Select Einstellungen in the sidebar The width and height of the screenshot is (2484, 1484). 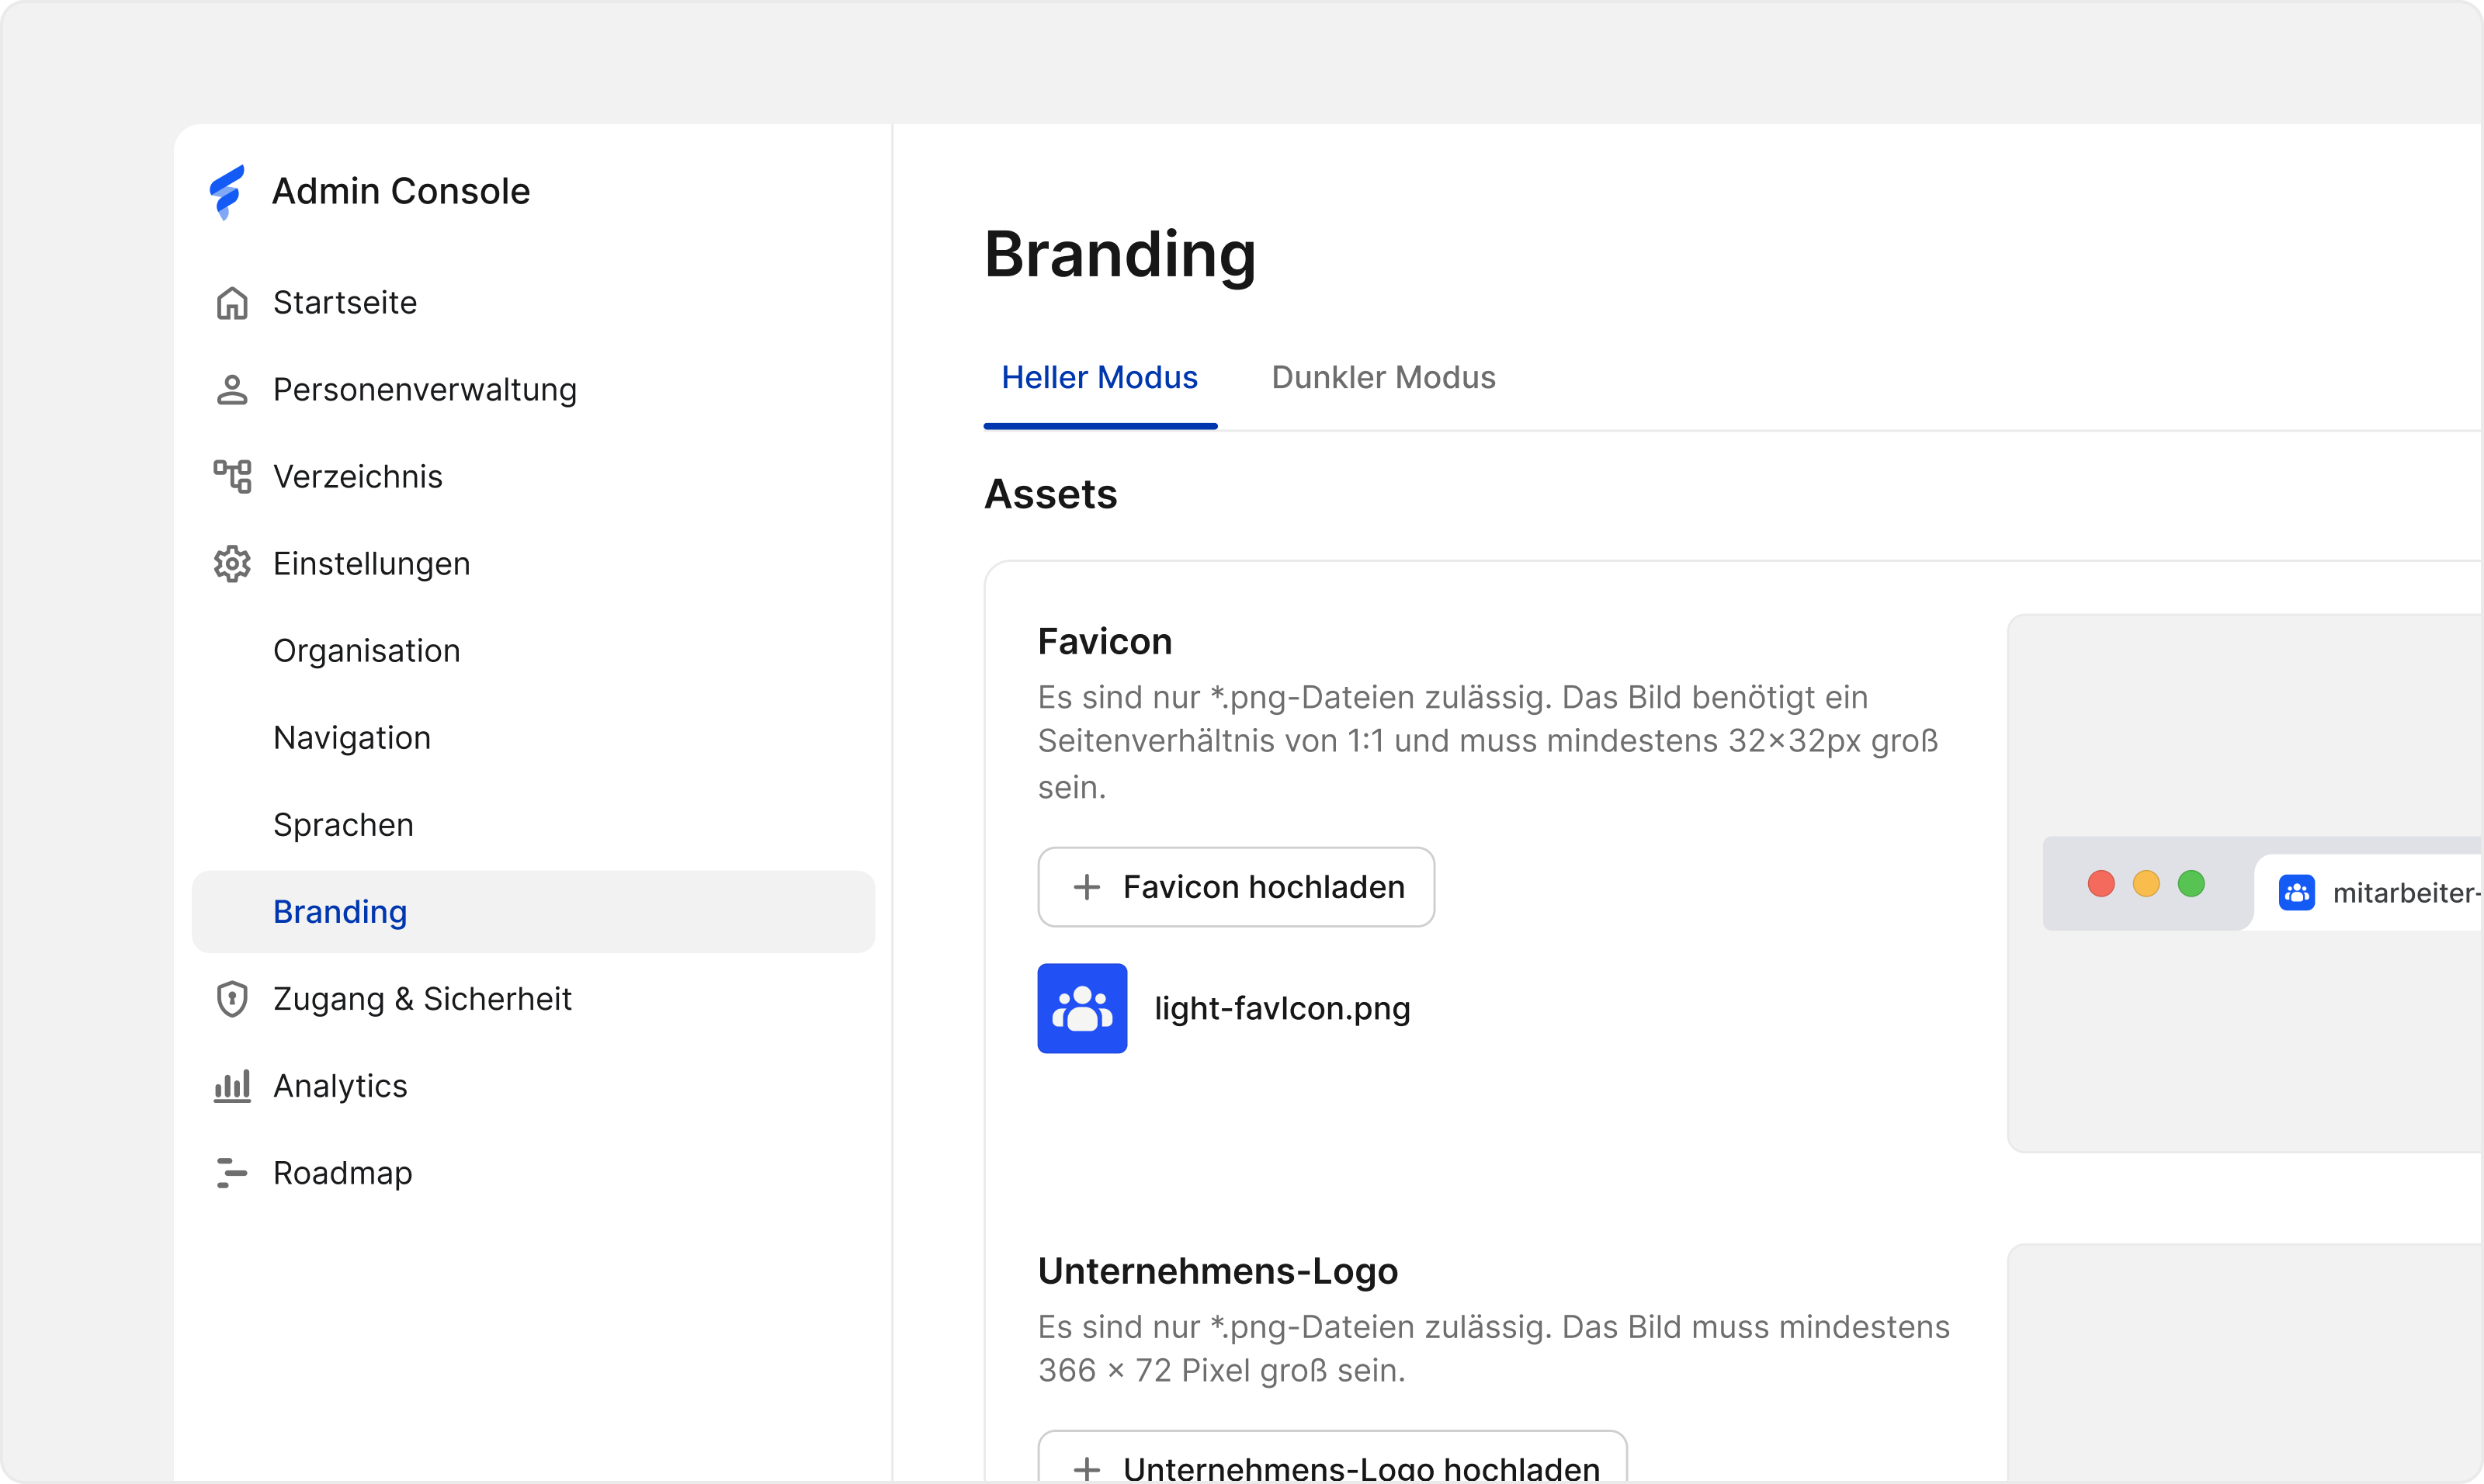click(x=534, y=564)
